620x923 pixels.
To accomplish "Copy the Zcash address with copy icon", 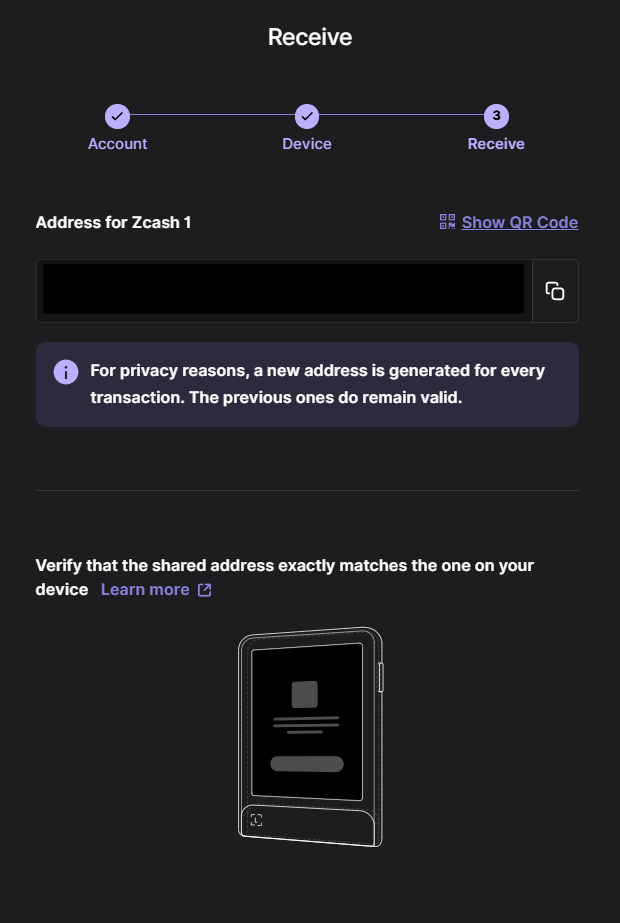I will click(555, 291).
